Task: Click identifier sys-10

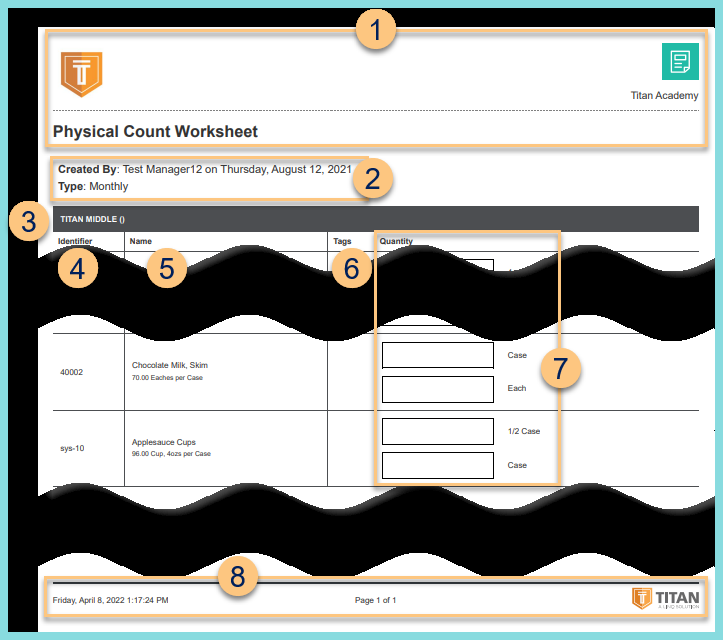Action: point(72,448)
